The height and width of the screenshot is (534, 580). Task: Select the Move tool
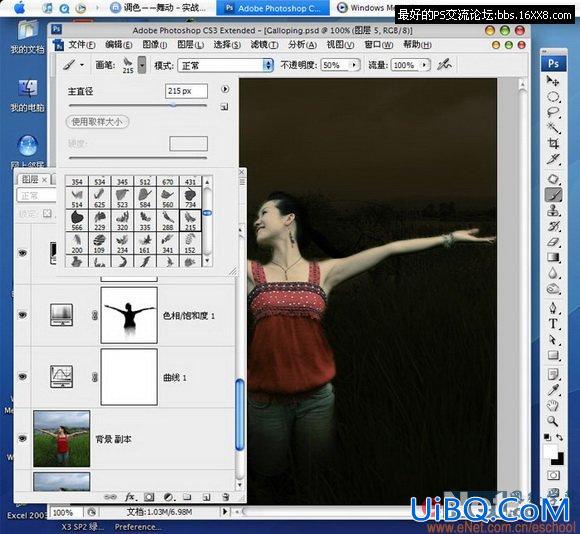(553, 81)
